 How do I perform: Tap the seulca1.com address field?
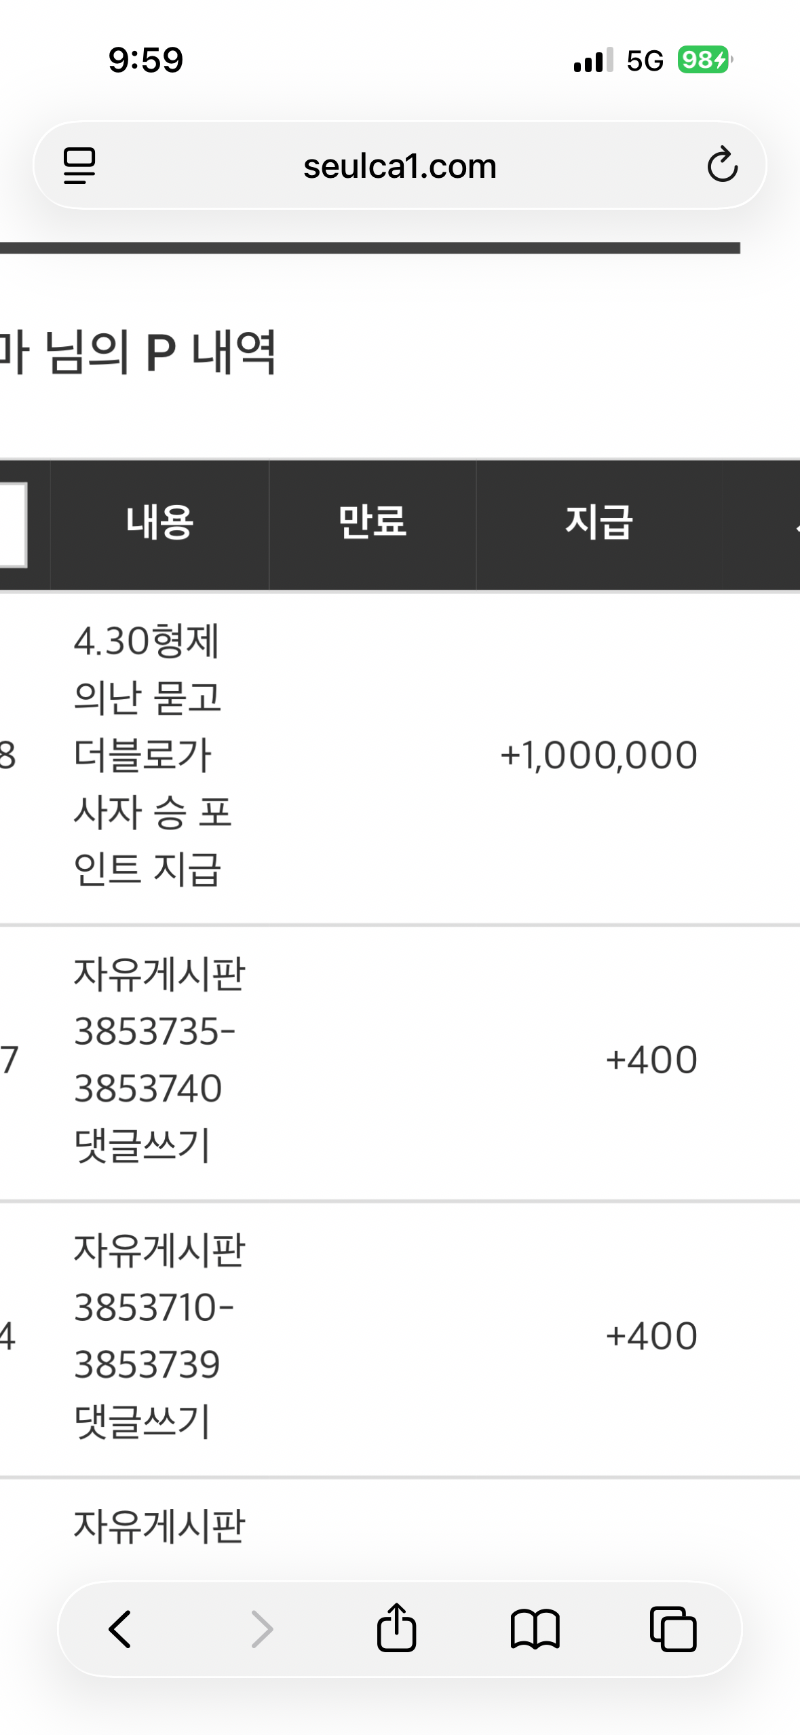[399, 166]
